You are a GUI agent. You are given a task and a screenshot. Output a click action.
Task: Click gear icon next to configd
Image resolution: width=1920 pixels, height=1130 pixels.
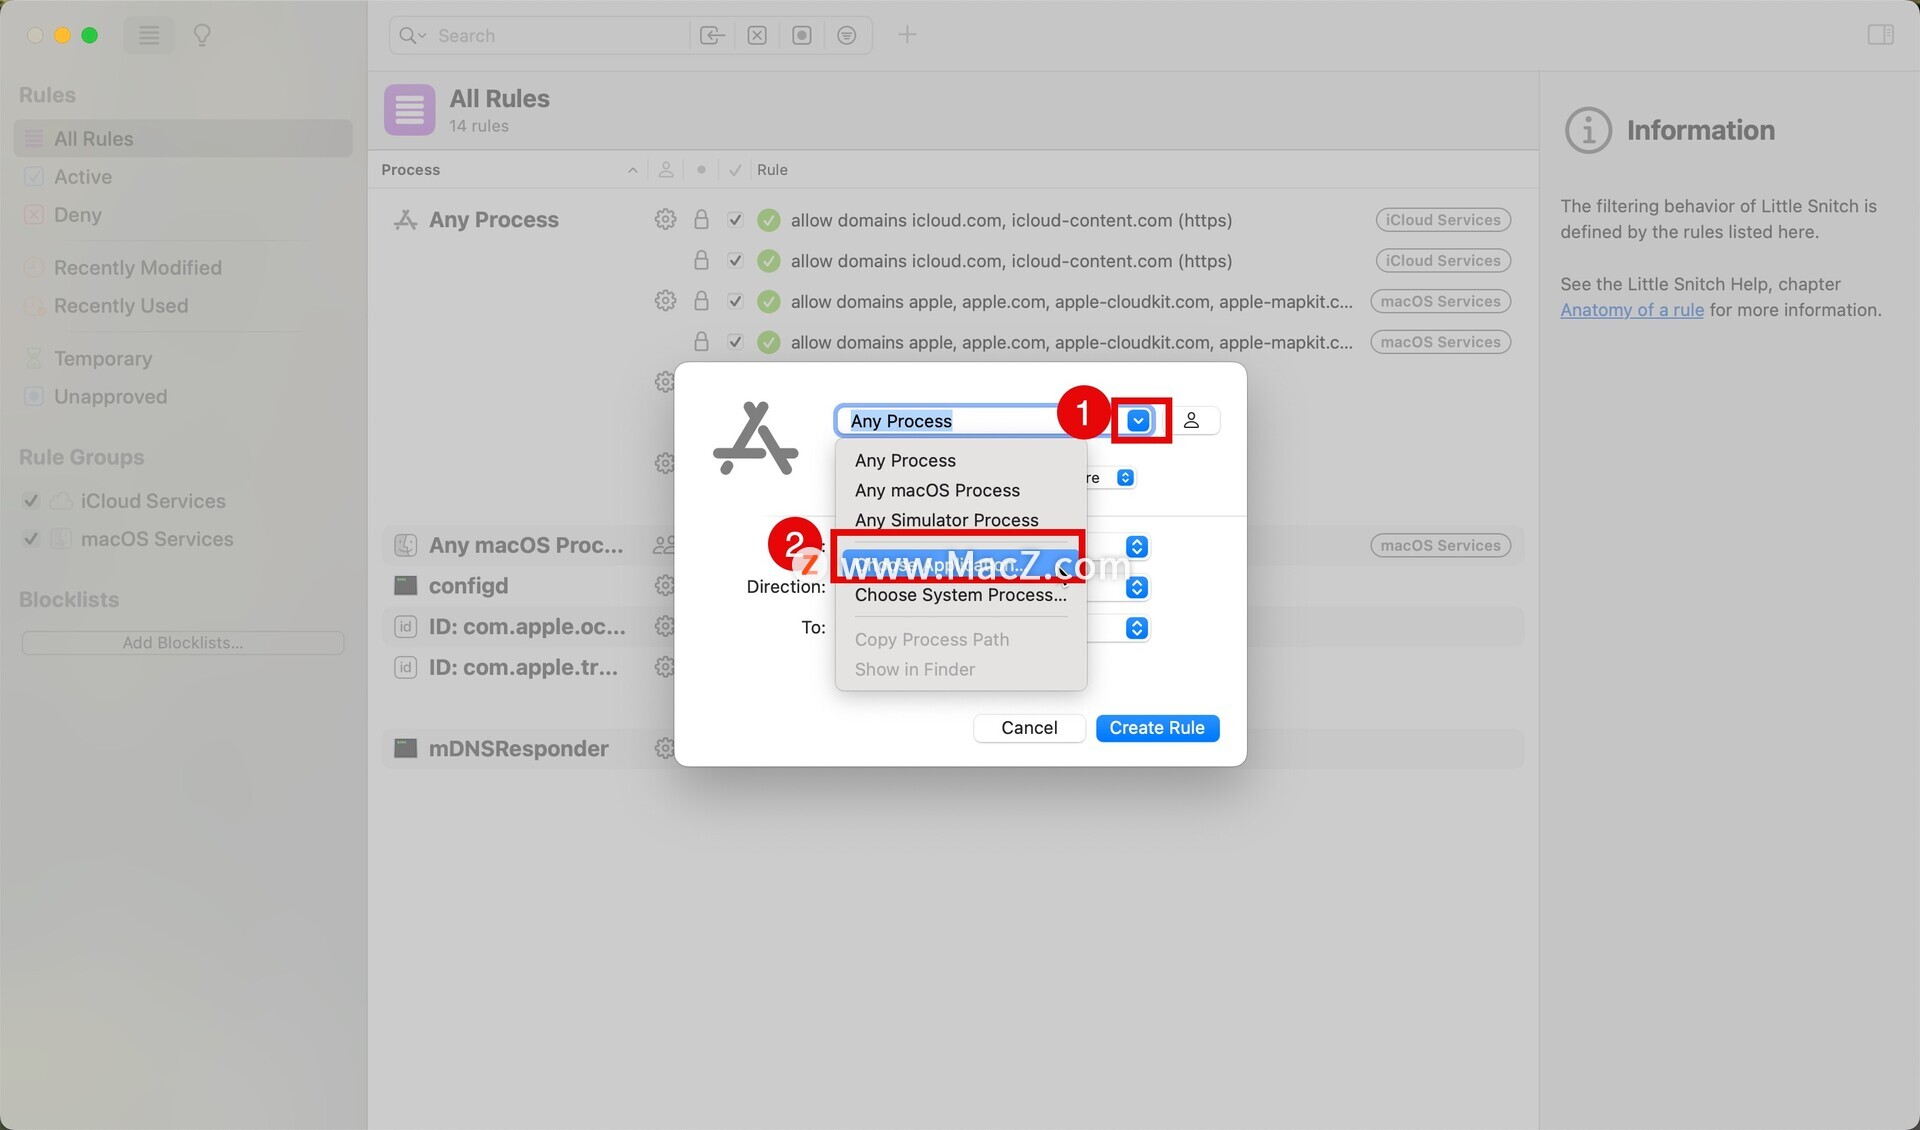664,585
